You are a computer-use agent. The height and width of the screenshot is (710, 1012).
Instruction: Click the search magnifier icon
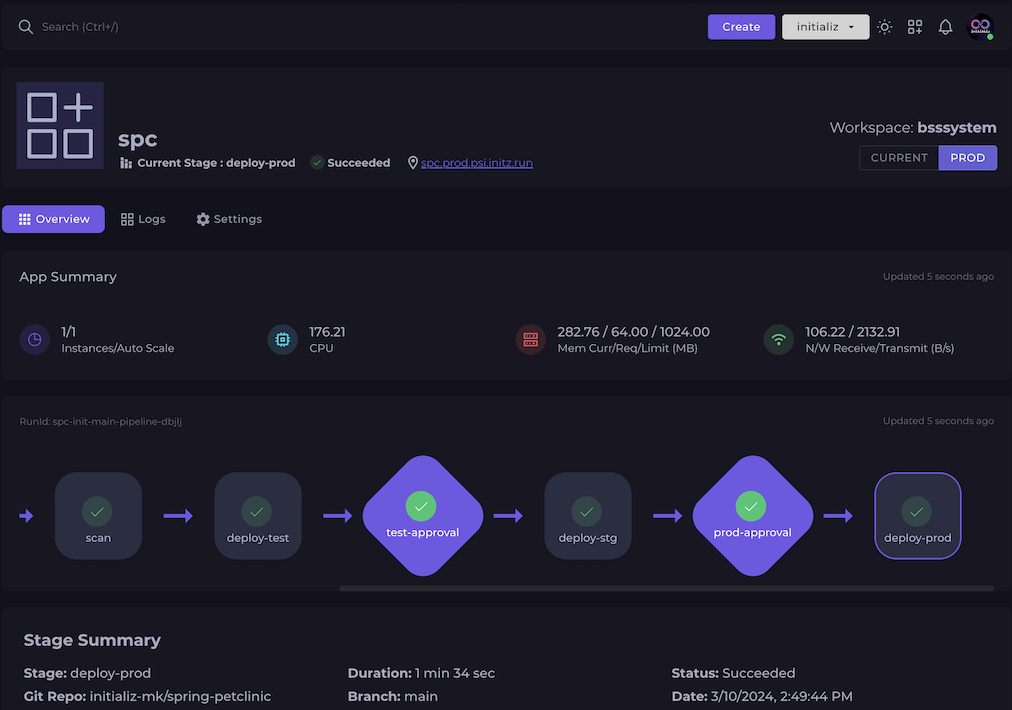tap(26, 26)
